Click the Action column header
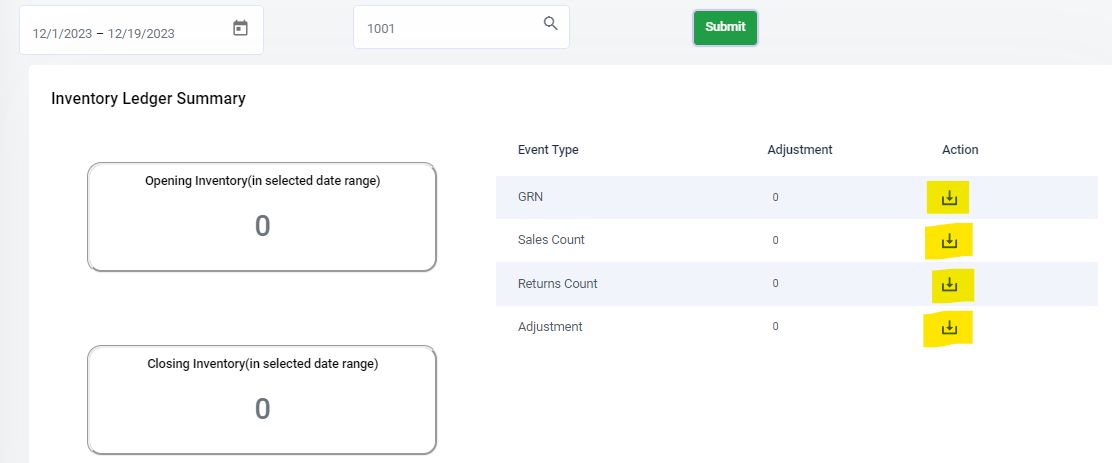The image size is (1112, 463). click(960, 150)
